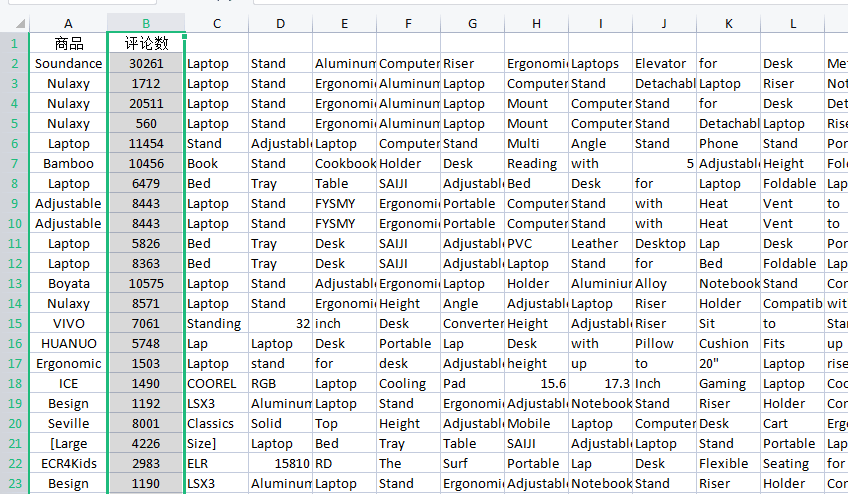This screenshot has width=848, height=494.
Task: Click cell with value 1190
Action: (146, 484)
